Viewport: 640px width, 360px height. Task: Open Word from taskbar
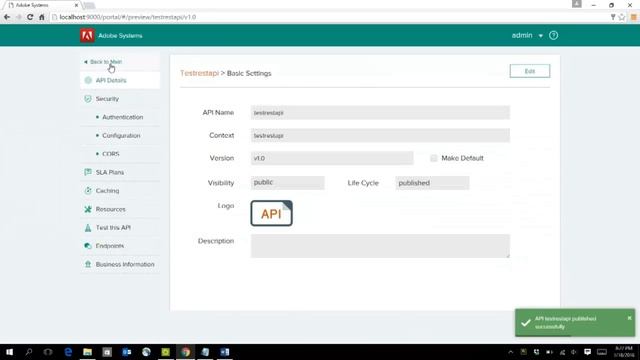pos(225,352)
